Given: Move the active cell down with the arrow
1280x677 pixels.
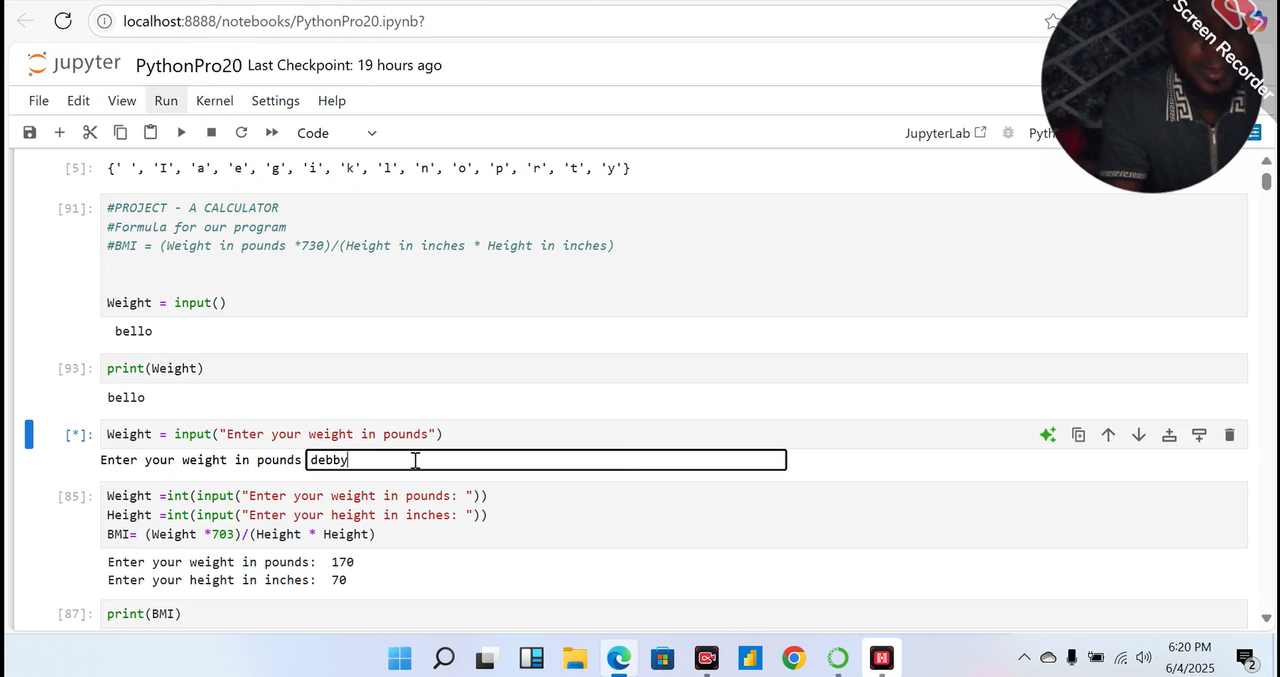Looking at the screenshot, I should click(1138, 435).
